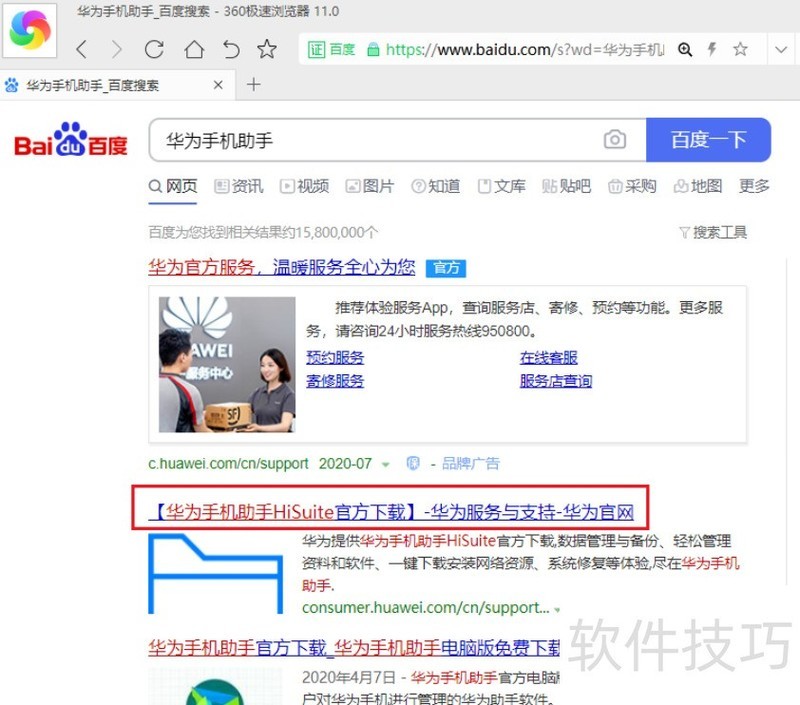Click the Huawei service center thumbnail

[x=227, y=365]
